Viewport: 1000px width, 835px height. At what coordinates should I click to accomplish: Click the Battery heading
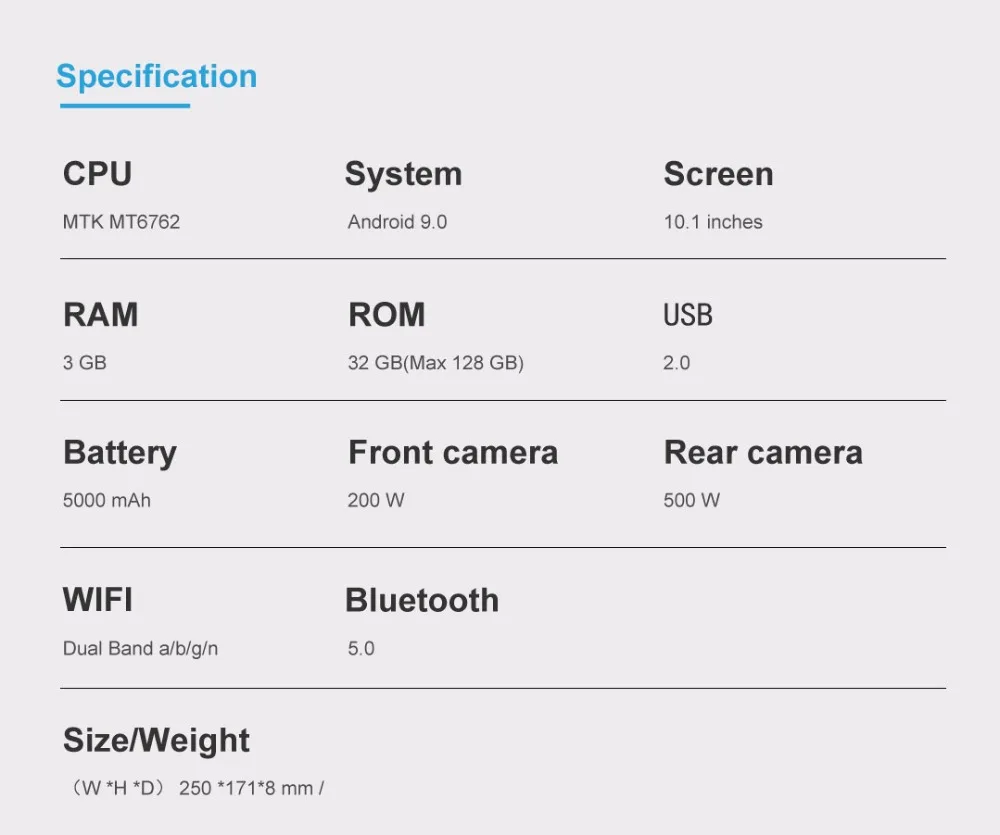[x=119, y=453]
